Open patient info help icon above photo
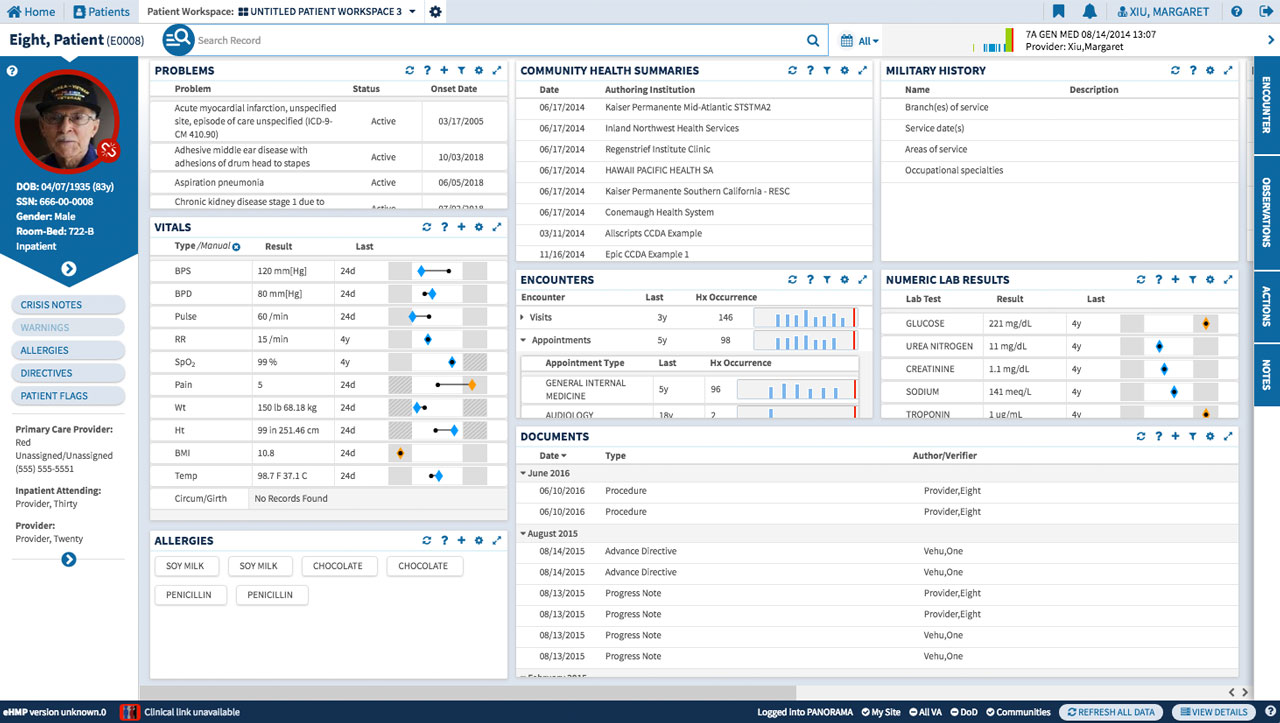Image resolution: width=1280 pixels, height=723 pixels. (12, 71)
